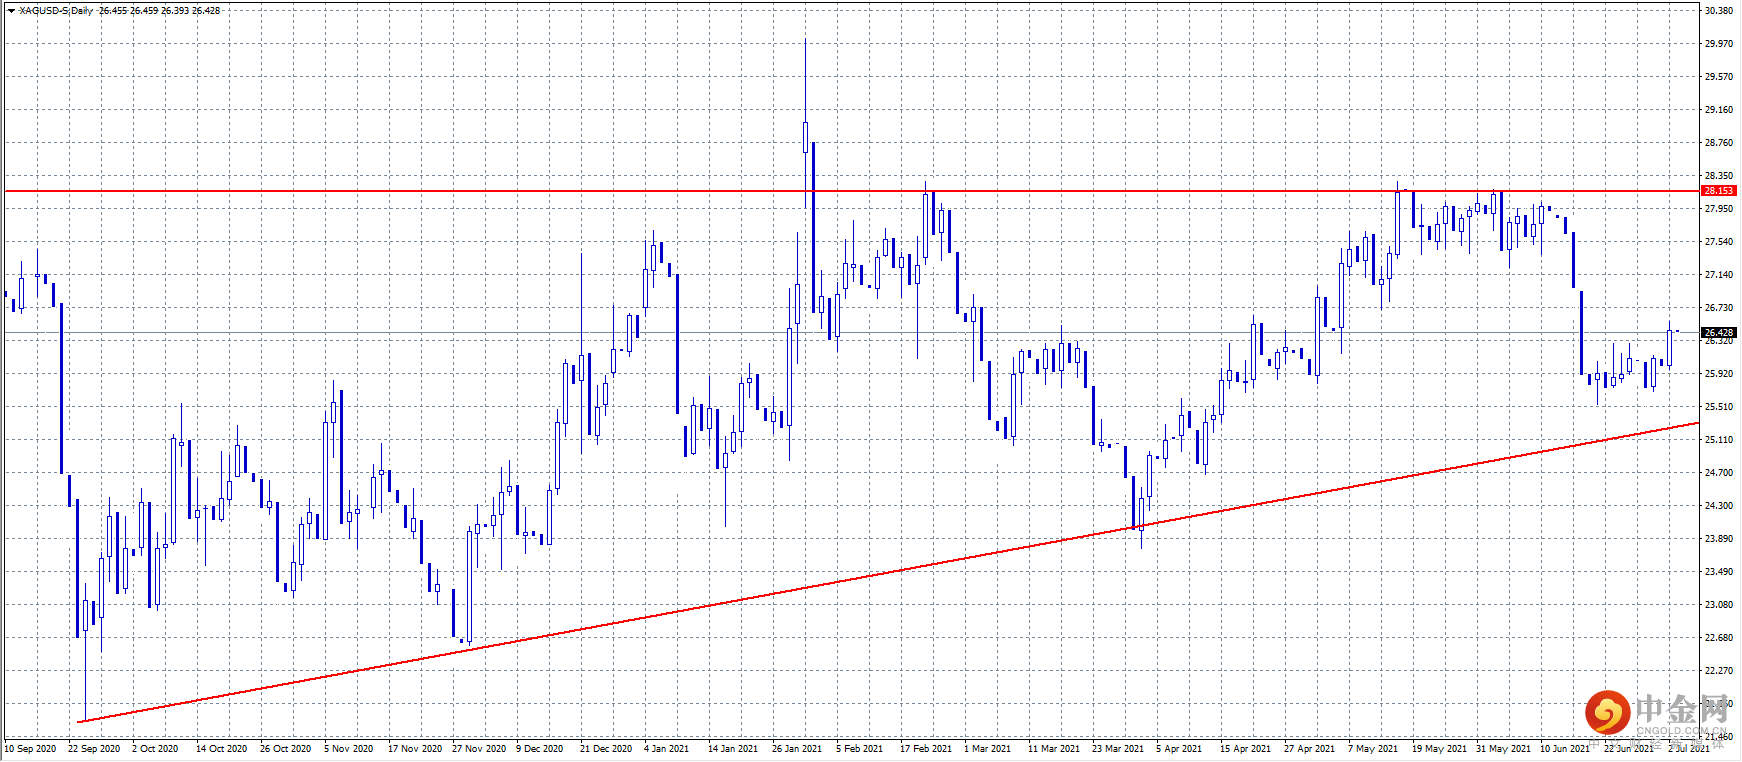
Task: Click the 30.380 price scale value
Action: pyautogui.click(x=1718, y=11)
